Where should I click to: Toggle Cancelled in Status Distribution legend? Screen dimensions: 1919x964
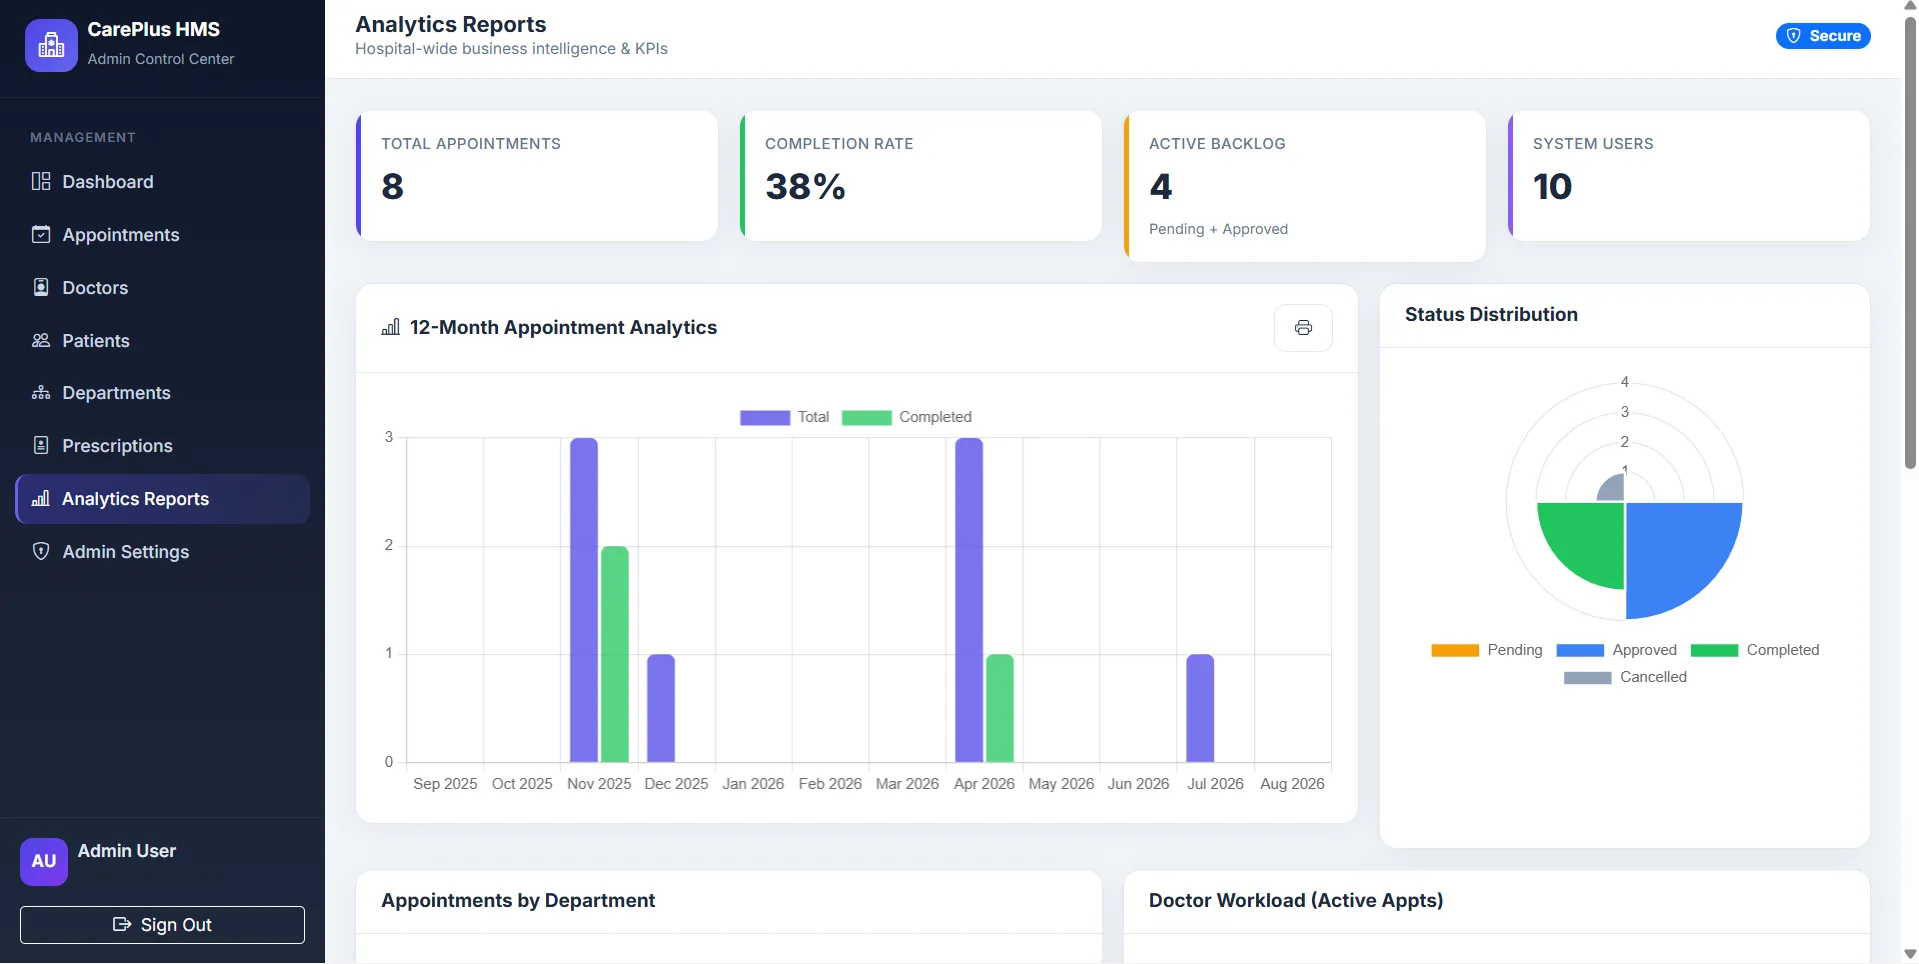coord(1625,677)
